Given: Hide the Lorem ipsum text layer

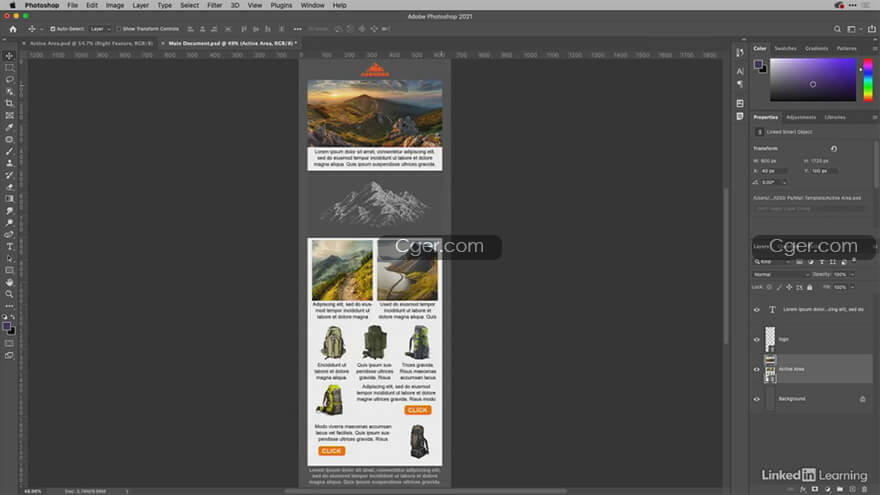Looking at the screenshot, I should (x=757, y=310).
